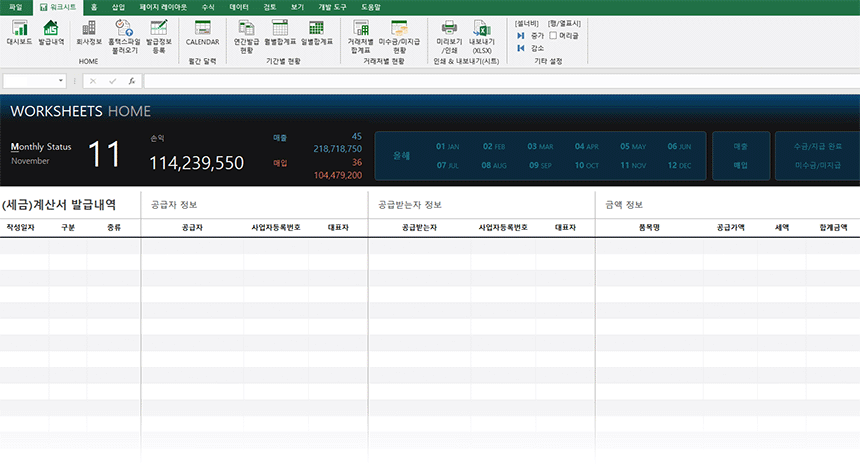This screenshot has height=468, width=860.
Task: Open 회사정보 company info
Action: [x=89, y=33]
